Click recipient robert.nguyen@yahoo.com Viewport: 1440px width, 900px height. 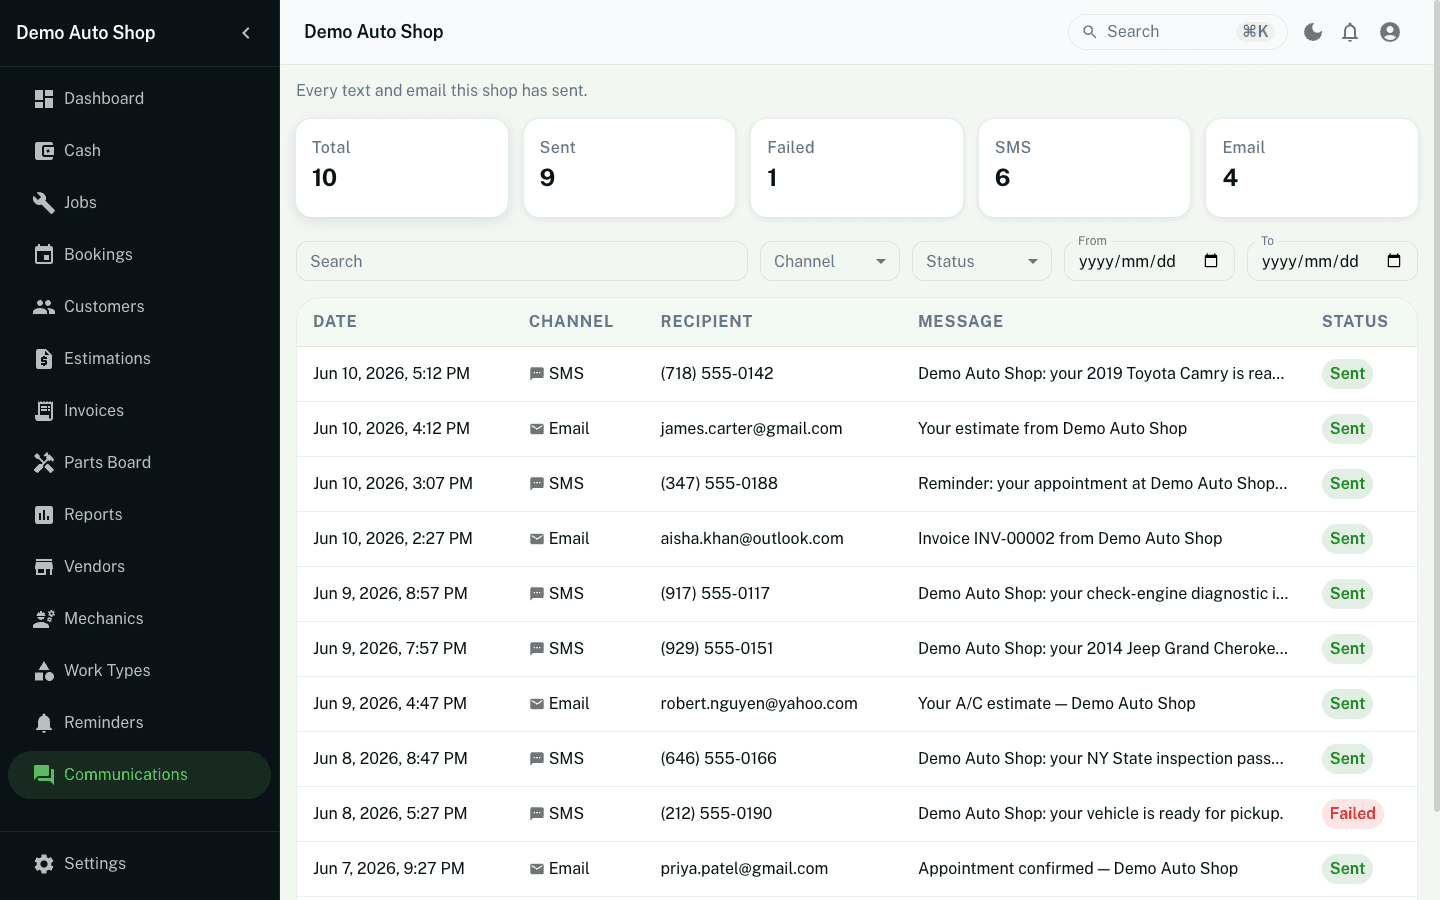pyautogui.click(x=759, y=703)
